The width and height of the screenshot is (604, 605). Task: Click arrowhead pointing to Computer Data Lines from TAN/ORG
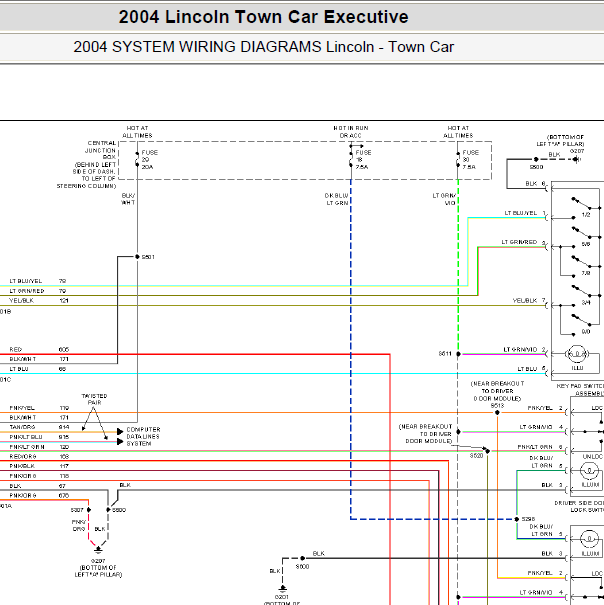click(x=120, y=431)
